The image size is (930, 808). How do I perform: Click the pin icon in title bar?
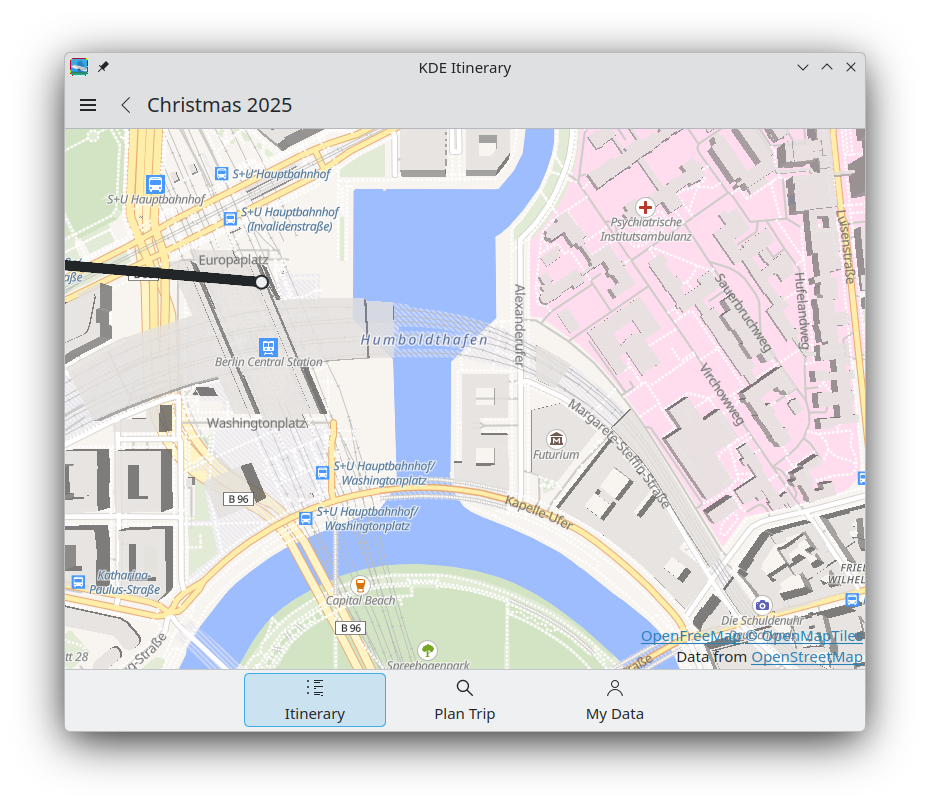point(103,67)
